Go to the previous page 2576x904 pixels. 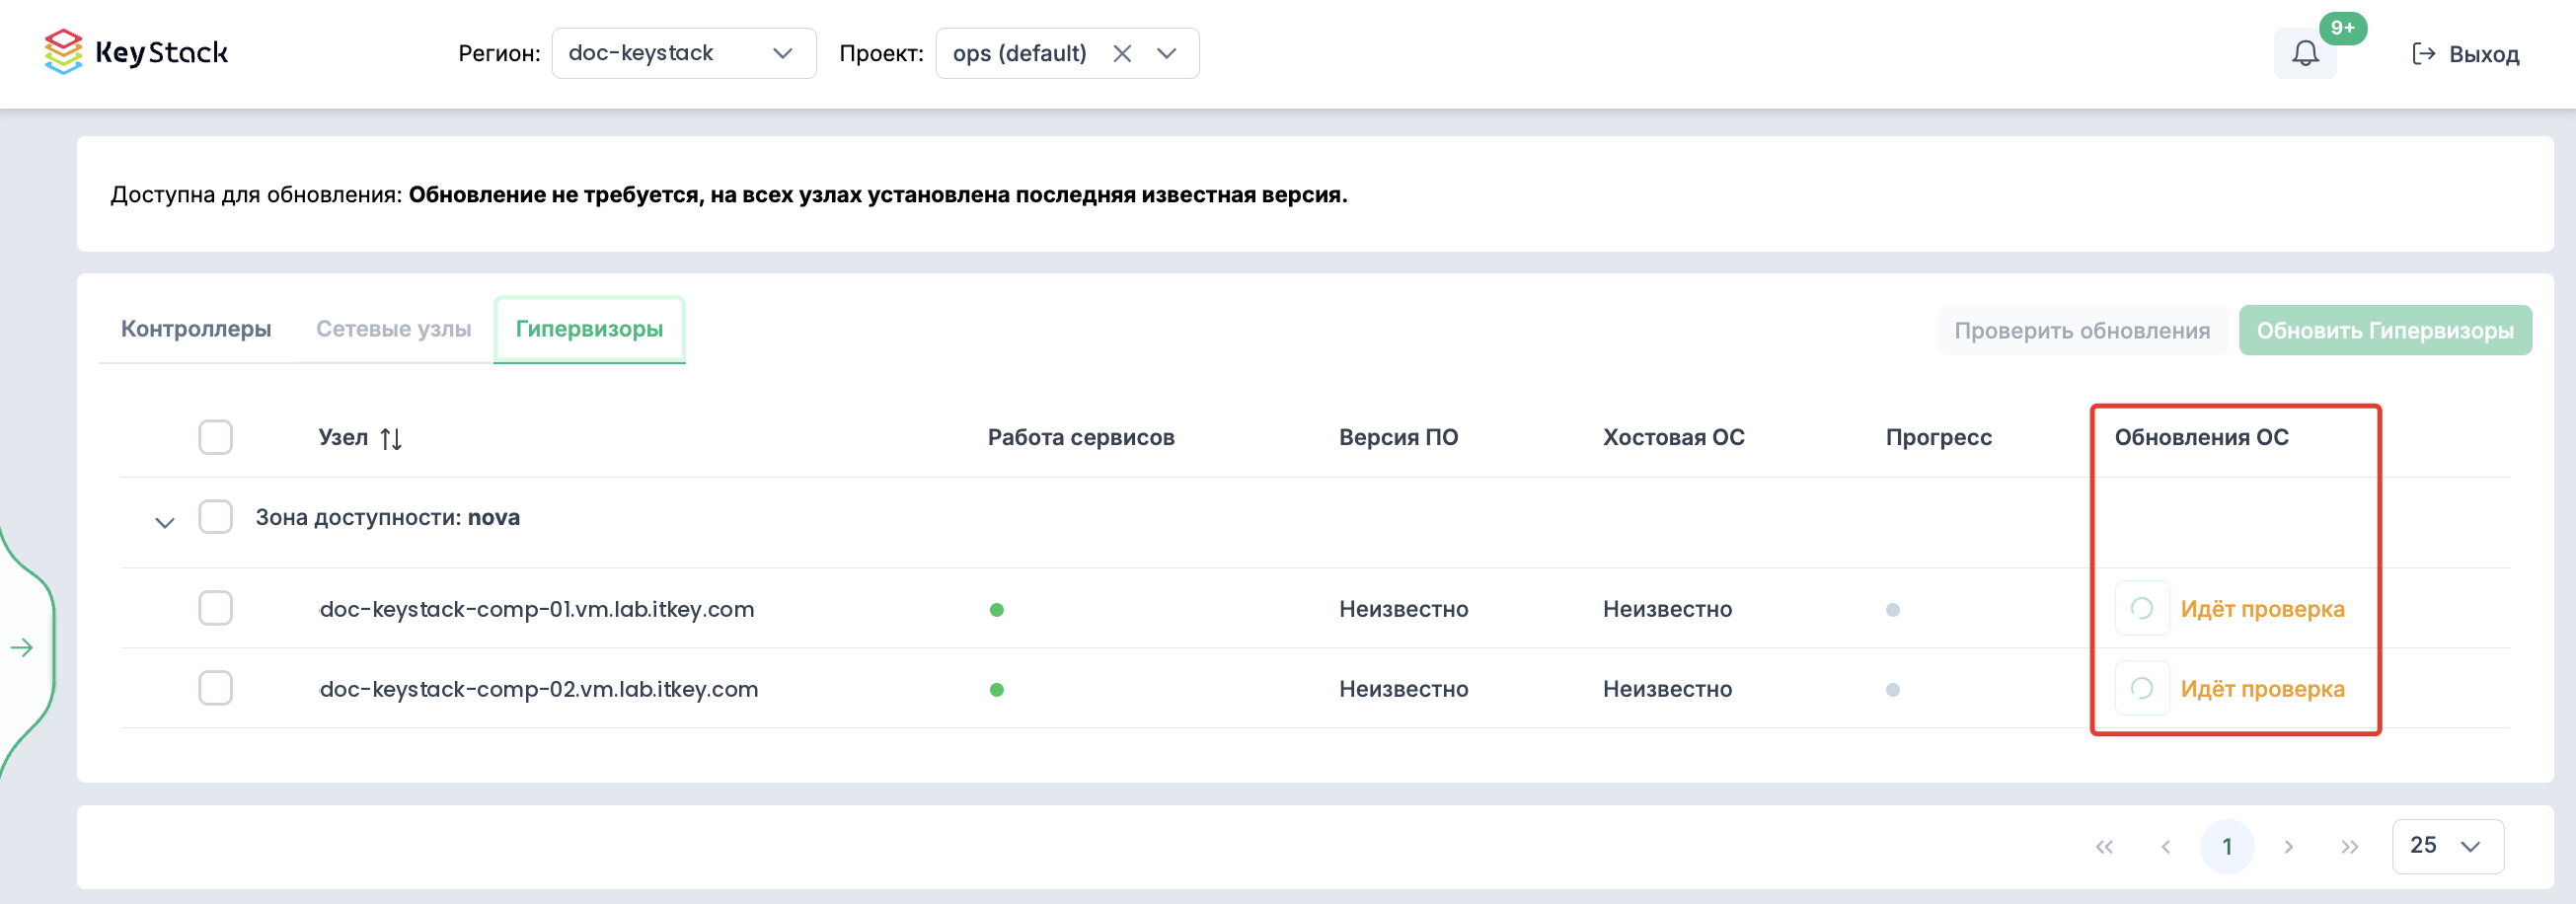[x=2165, y=847]
